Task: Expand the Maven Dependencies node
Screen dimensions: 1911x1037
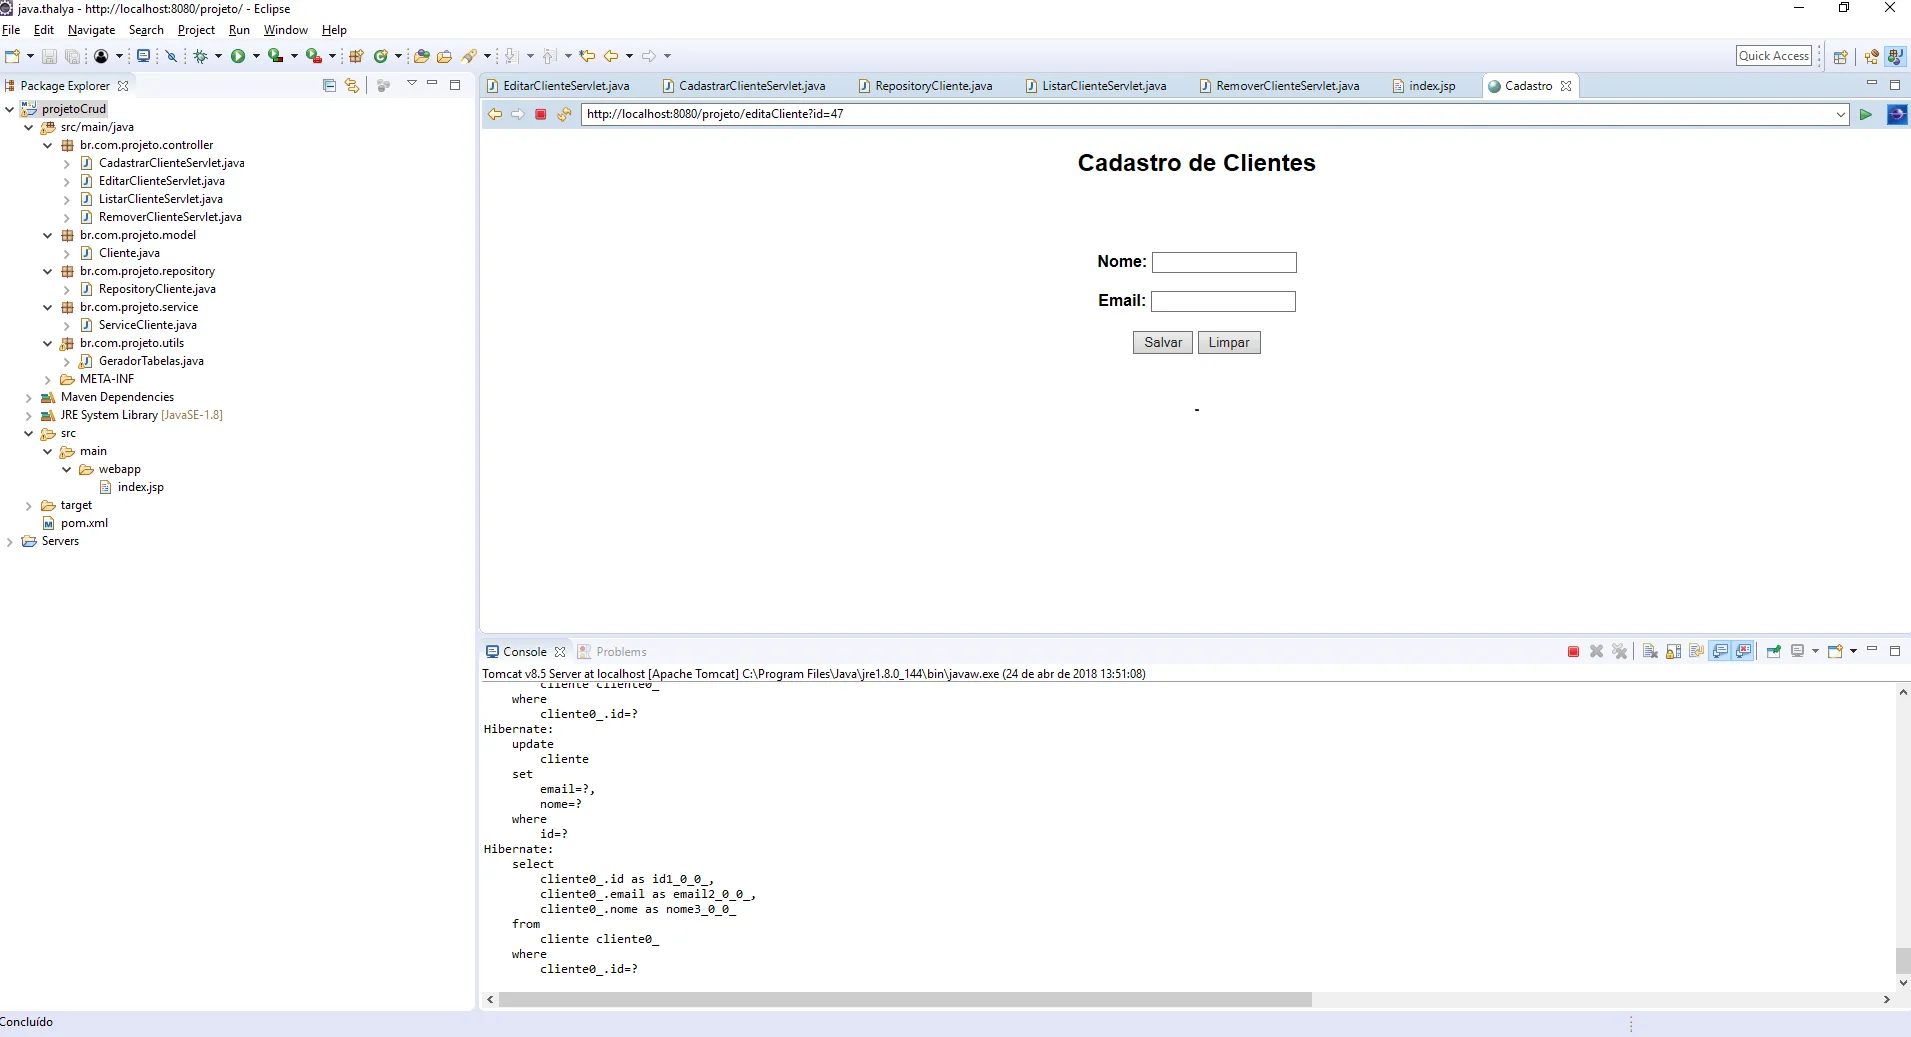Action: pyautogui.click(x=29, y=398)
